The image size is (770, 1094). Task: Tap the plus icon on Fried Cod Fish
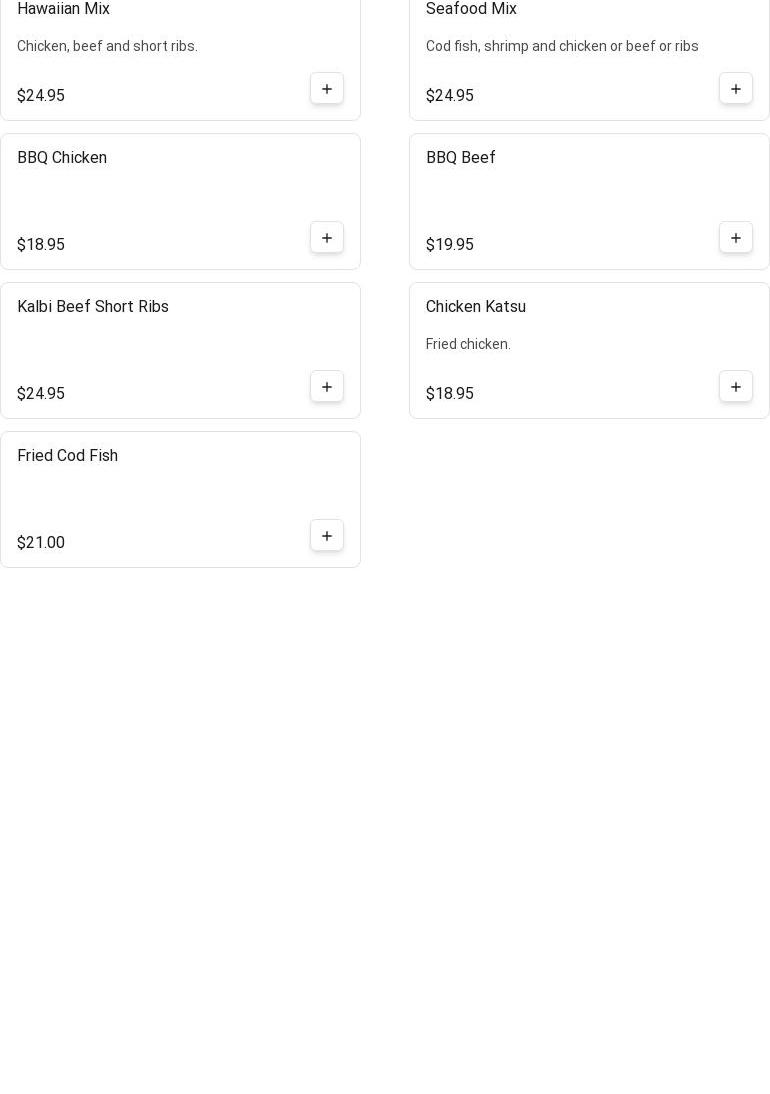tap(327, 536)
